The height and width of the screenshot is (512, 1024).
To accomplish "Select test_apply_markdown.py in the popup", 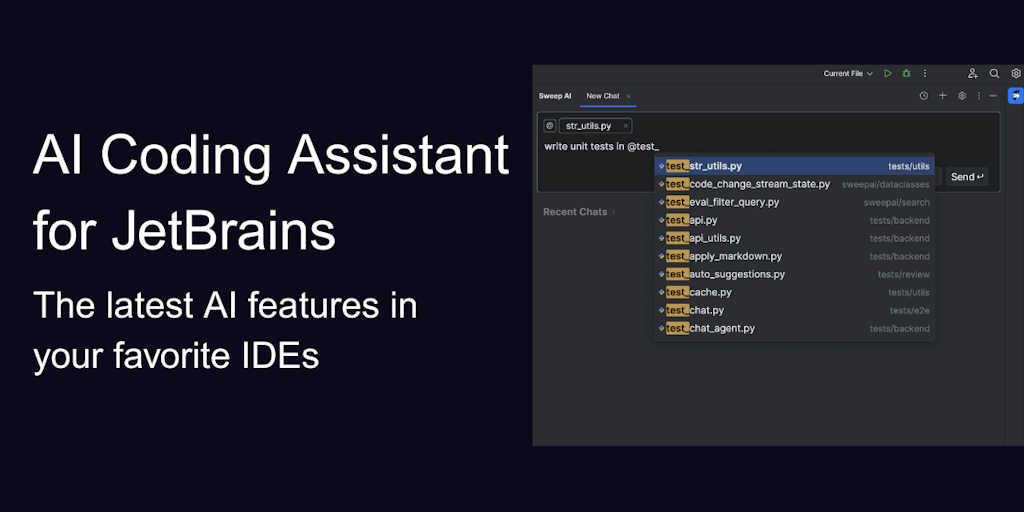I will (794, 257).
